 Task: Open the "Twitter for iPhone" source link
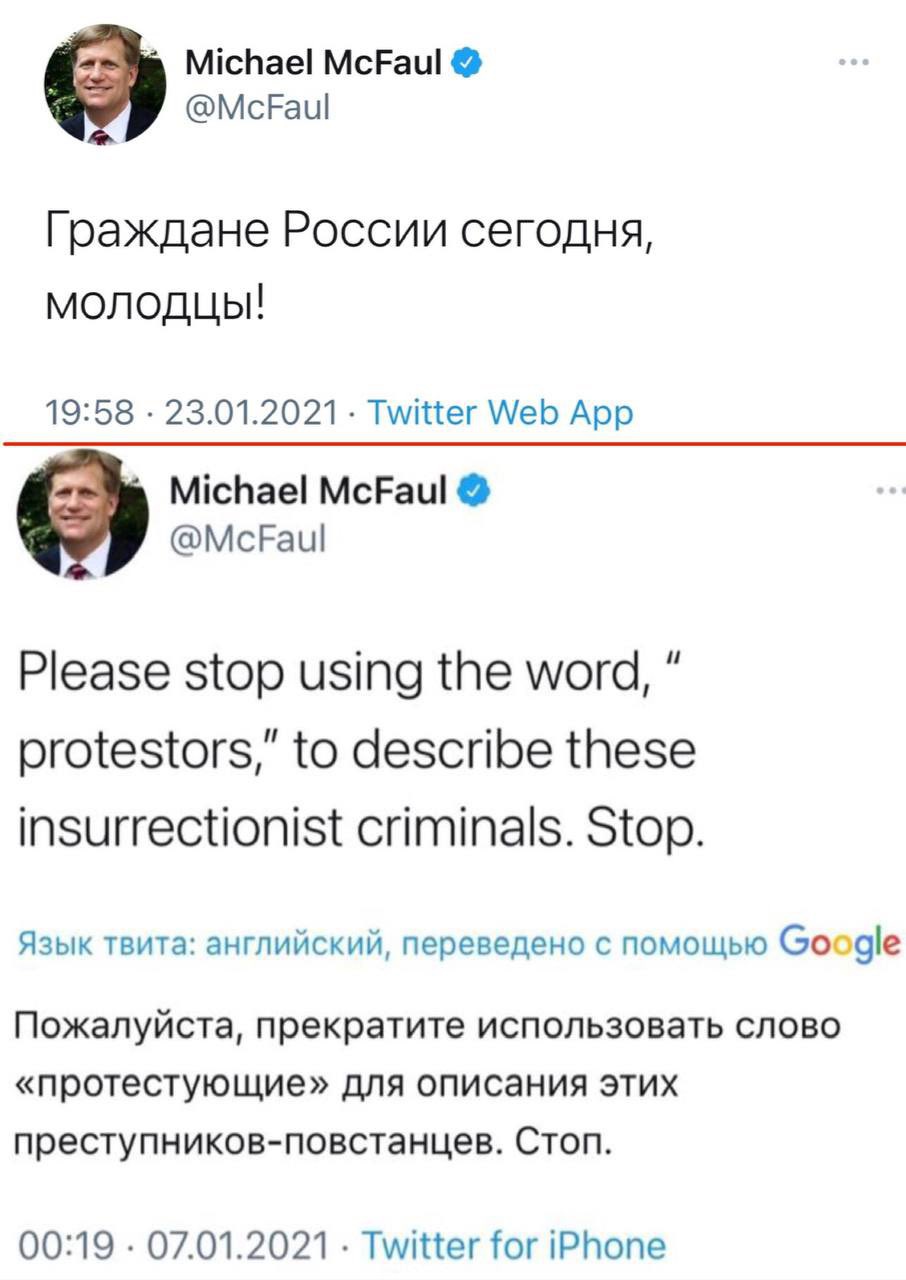pyautogui.click(x=512, y=1246)
